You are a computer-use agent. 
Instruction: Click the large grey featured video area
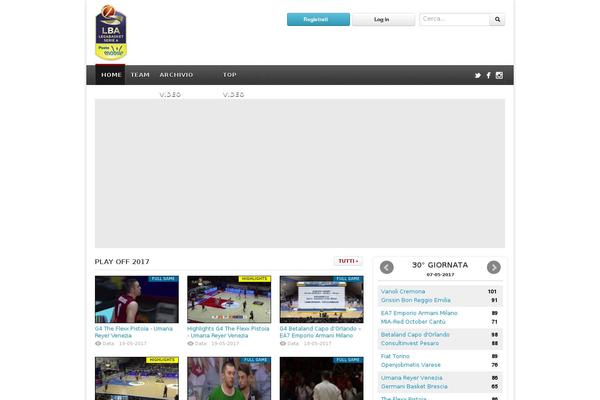point(300,173)
